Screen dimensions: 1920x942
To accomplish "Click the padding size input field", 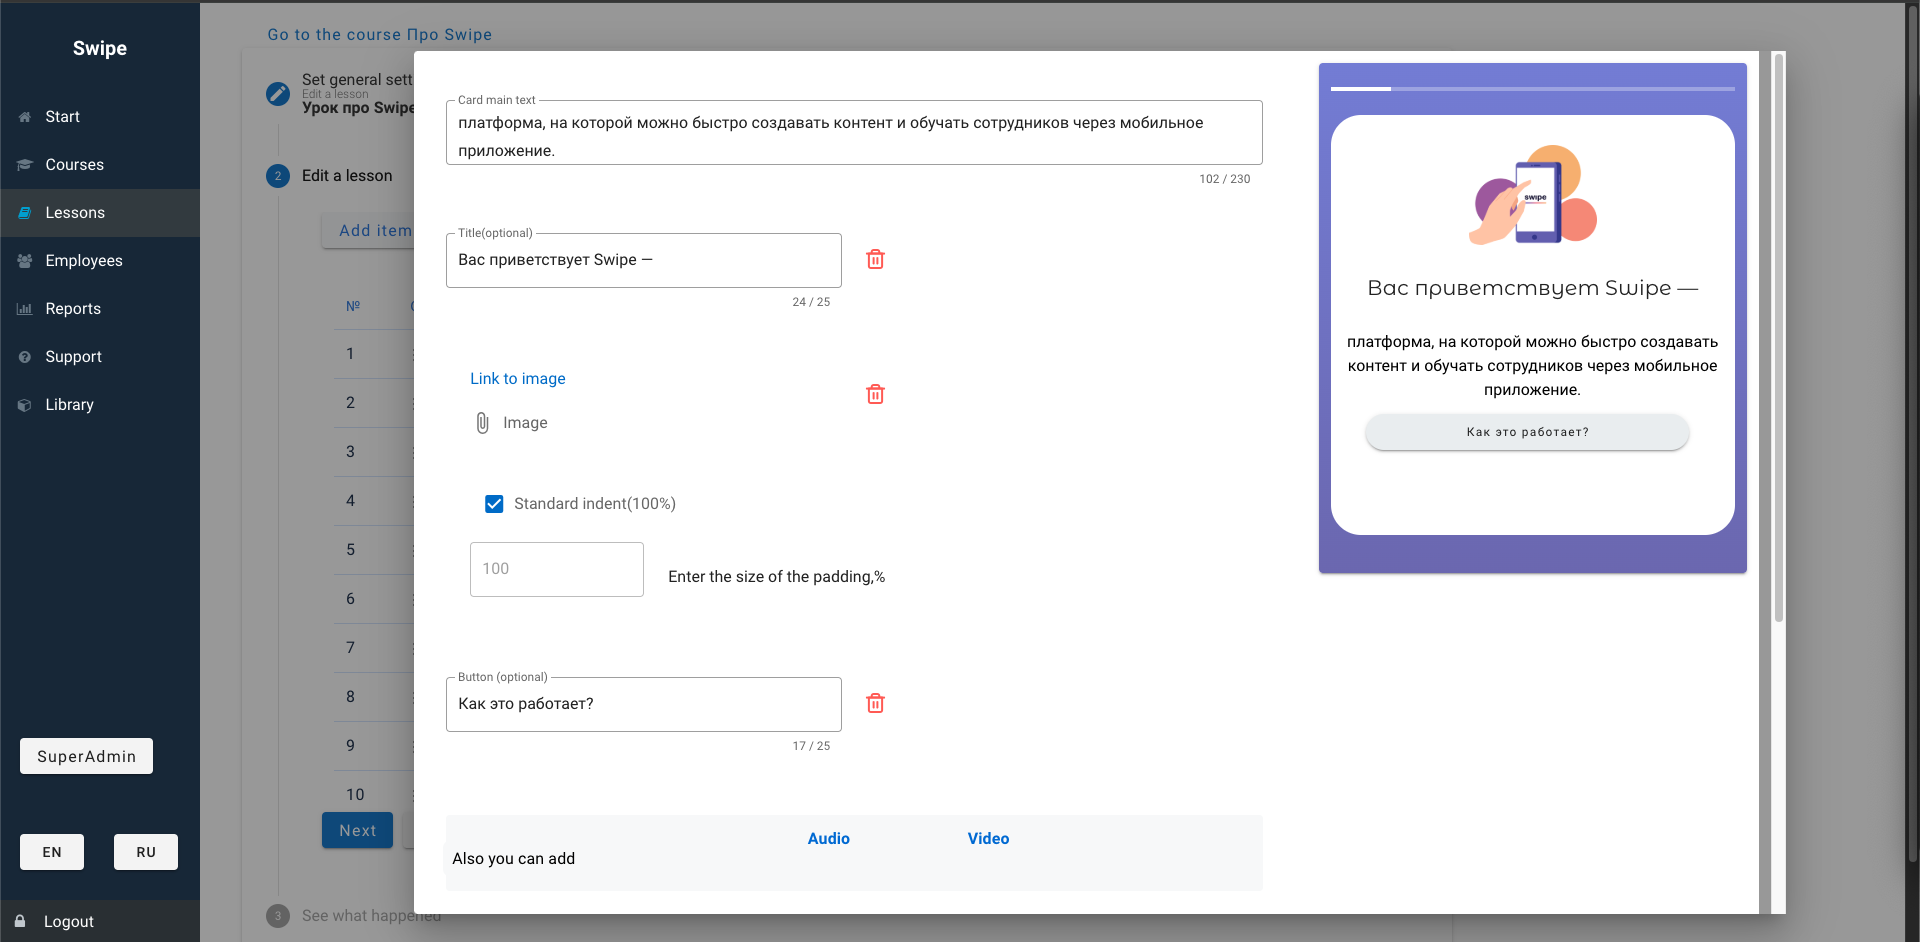I will (x=556, y=570).
